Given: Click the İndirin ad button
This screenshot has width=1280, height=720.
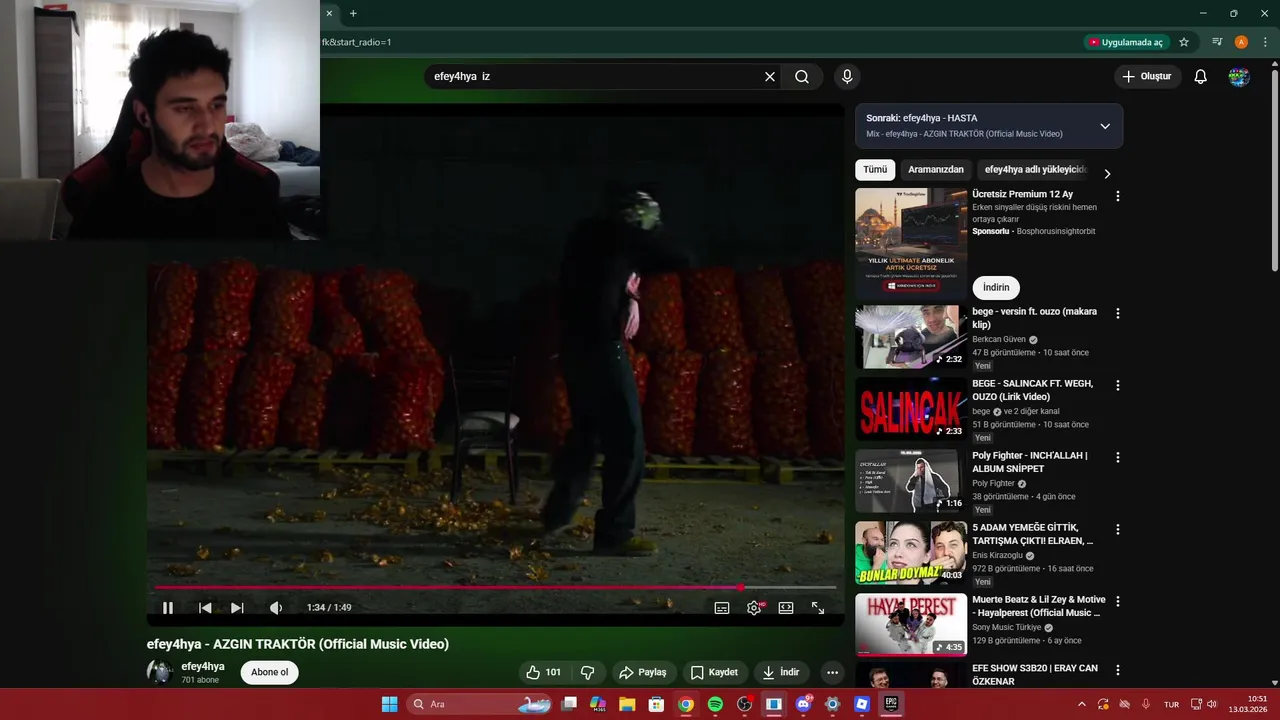Looking at the screenshot, I should (x=996, y=288).
